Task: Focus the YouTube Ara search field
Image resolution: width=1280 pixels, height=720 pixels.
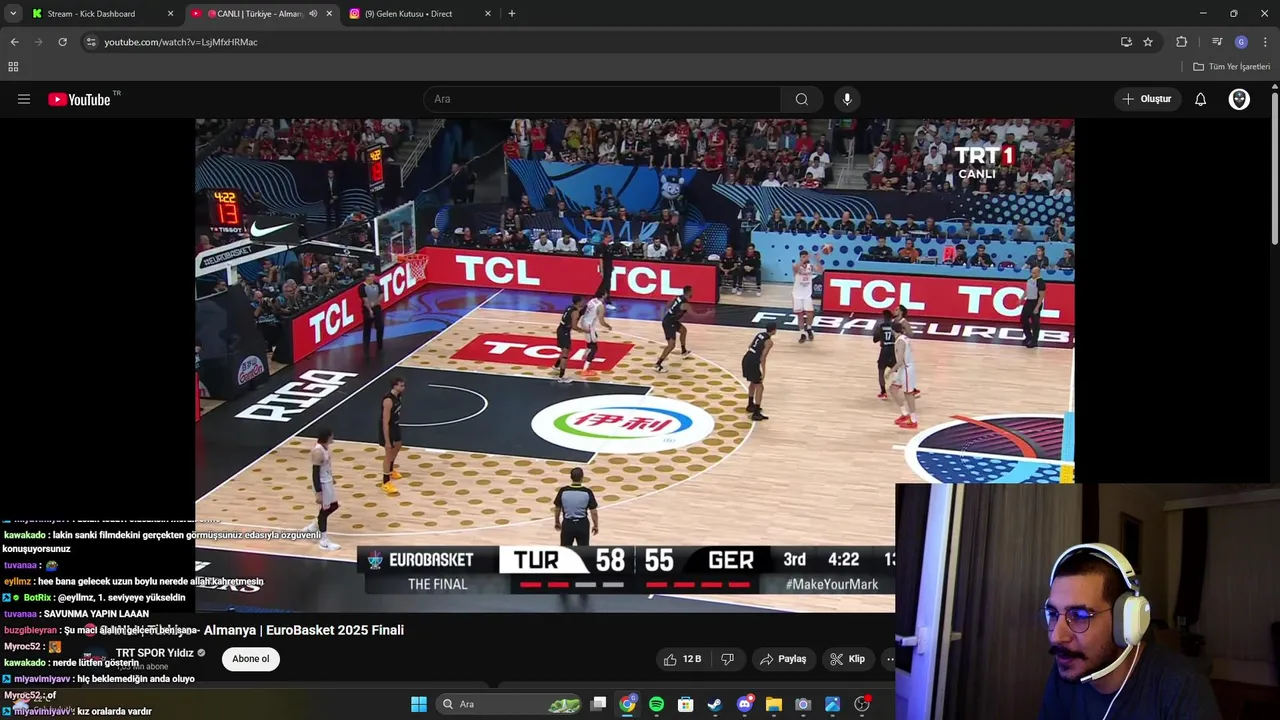Action: click(x=603, y=99)
